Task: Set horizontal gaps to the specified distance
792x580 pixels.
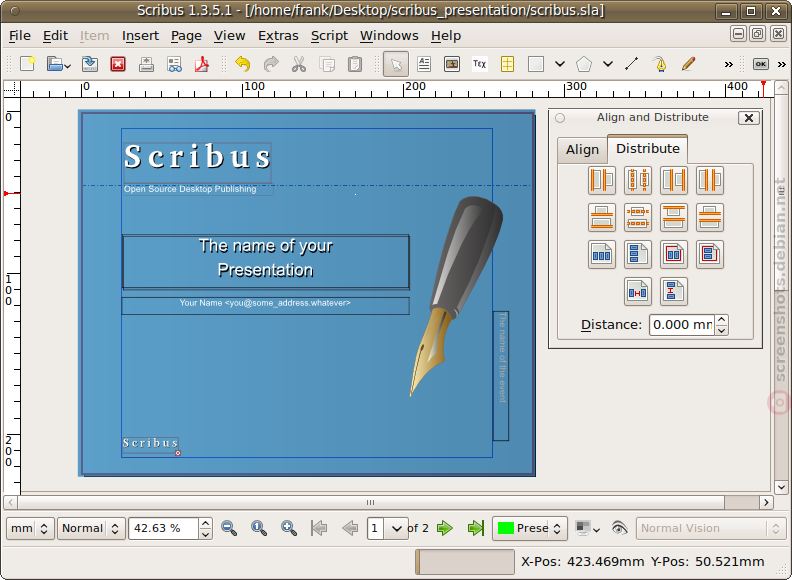Action: point(637,292)
